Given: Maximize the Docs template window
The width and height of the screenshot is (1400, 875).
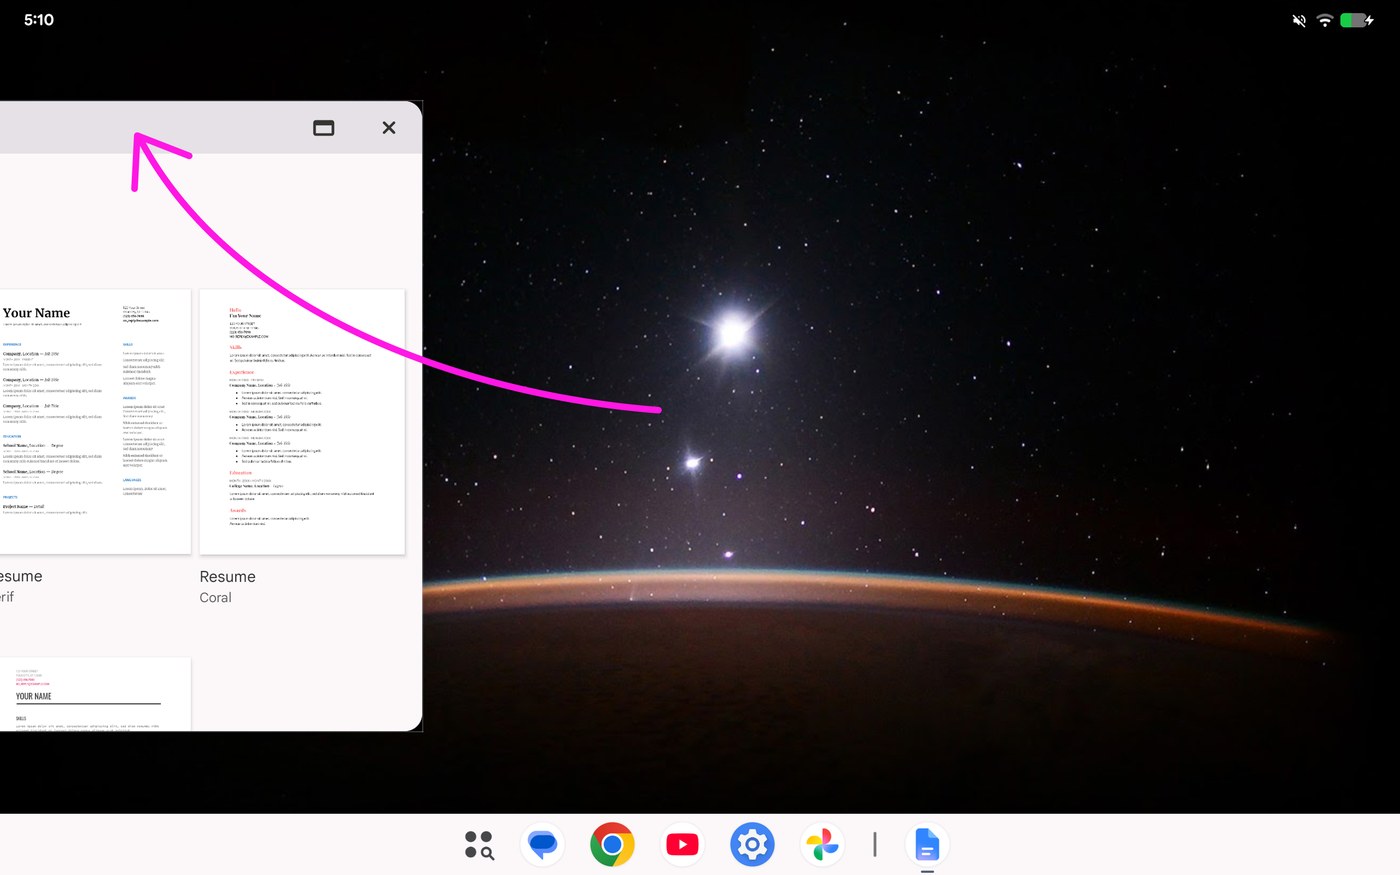Looking at the screenshot, I should point(324,128).
